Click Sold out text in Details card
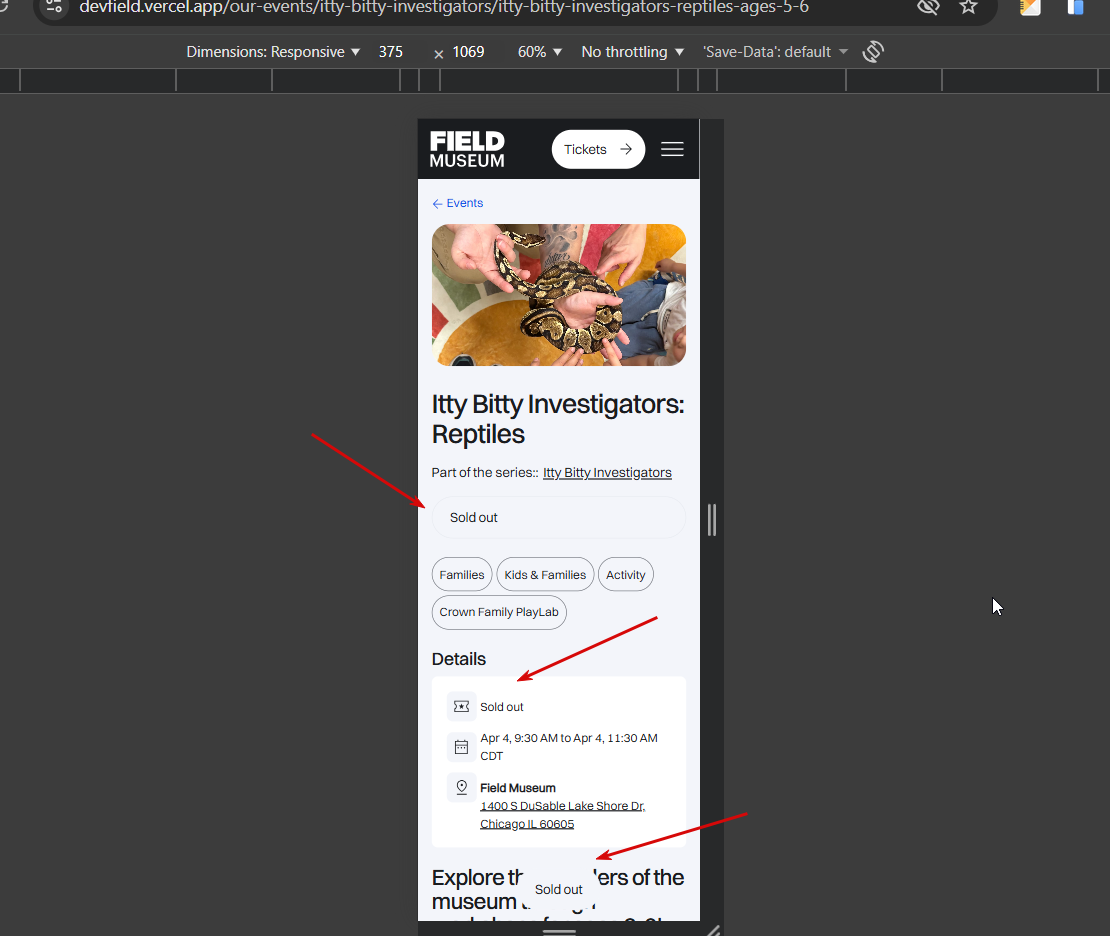The image size is (1110, 936). click(x=502, y=707)
